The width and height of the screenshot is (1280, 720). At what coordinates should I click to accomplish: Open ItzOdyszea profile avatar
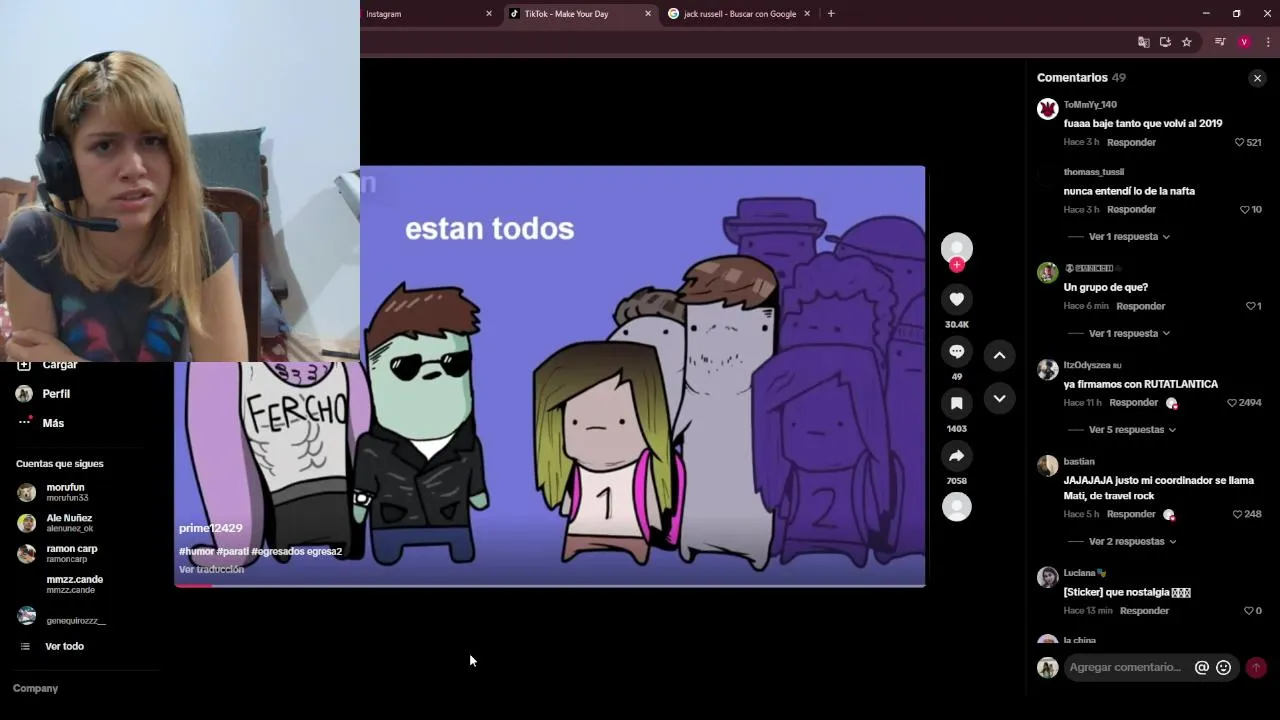coord(1047,370)
